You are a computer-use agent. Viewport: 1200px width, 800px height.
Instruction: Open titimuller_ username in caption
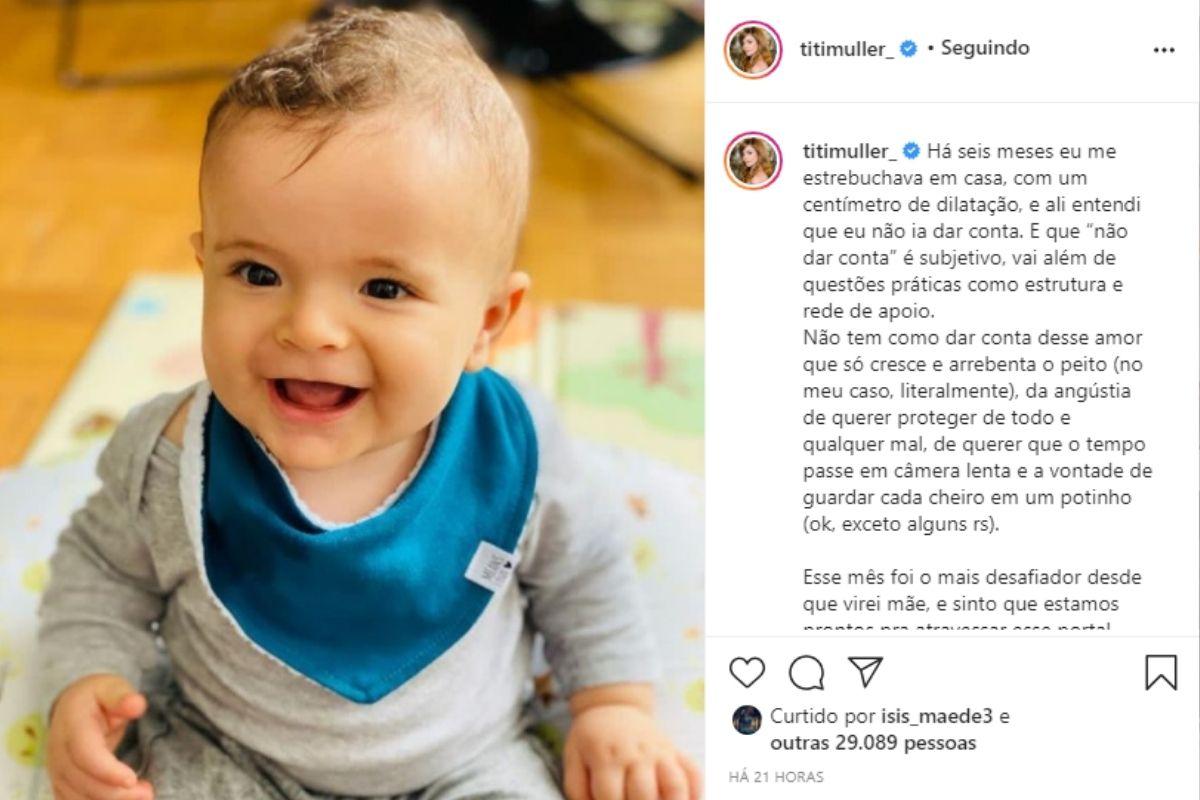[850, 152]
